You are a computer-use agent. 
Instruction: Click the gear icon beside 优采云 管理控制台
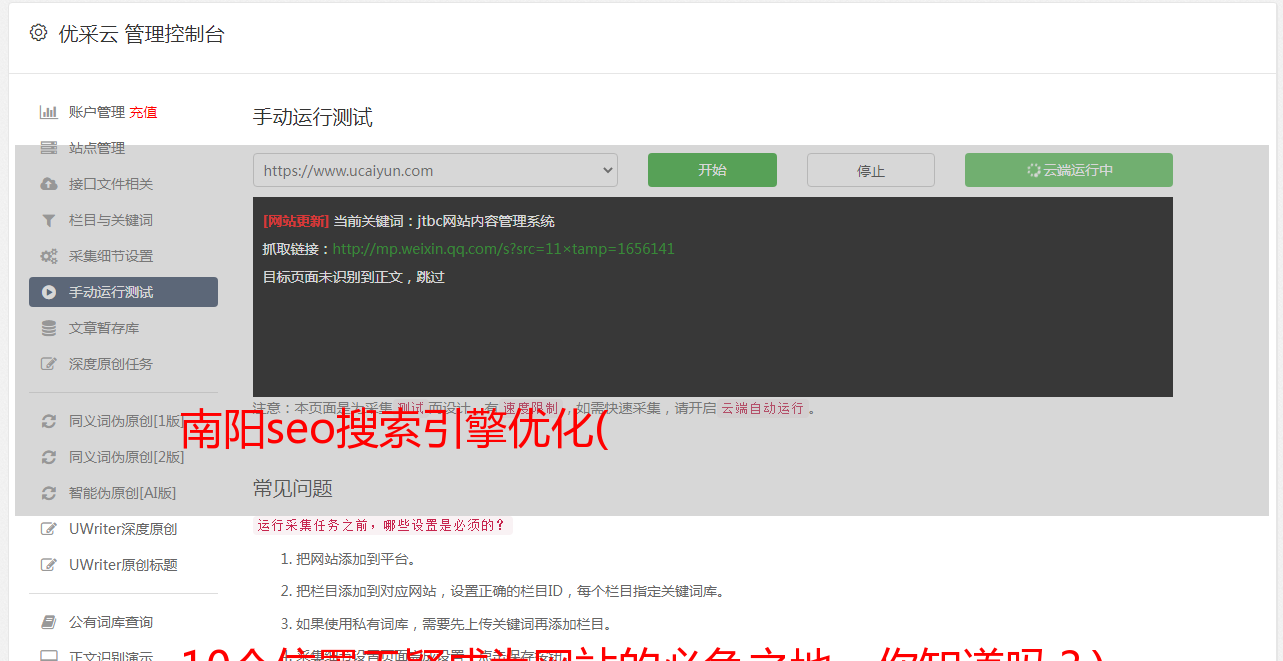click(x=38, y=33)
